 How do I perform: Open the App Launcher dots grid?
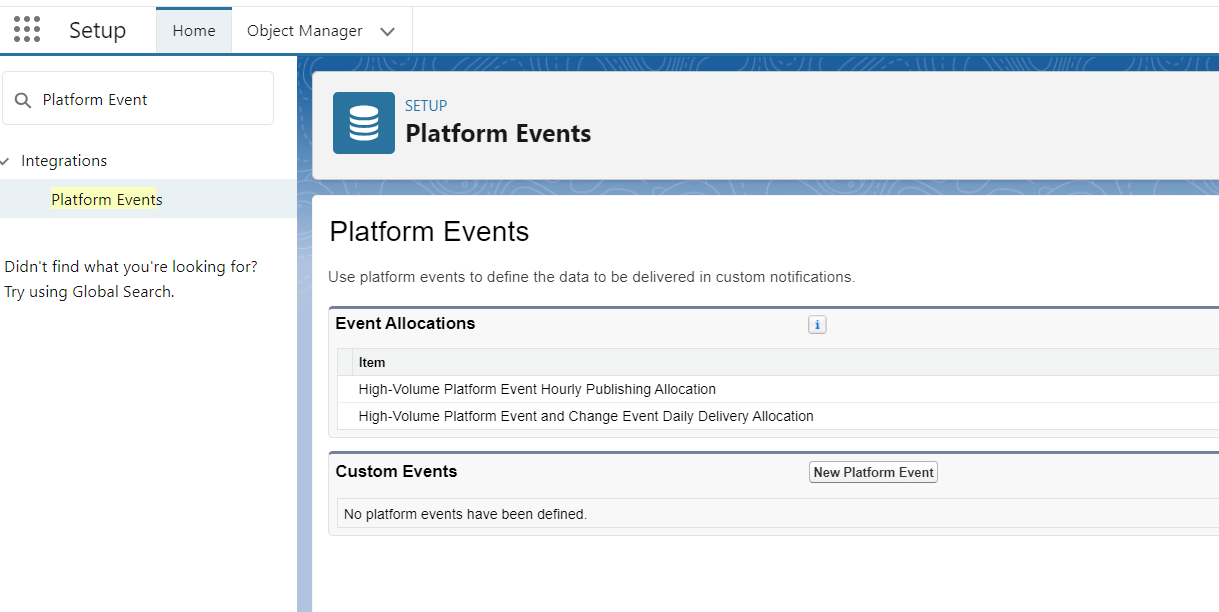tap(27, 30)
